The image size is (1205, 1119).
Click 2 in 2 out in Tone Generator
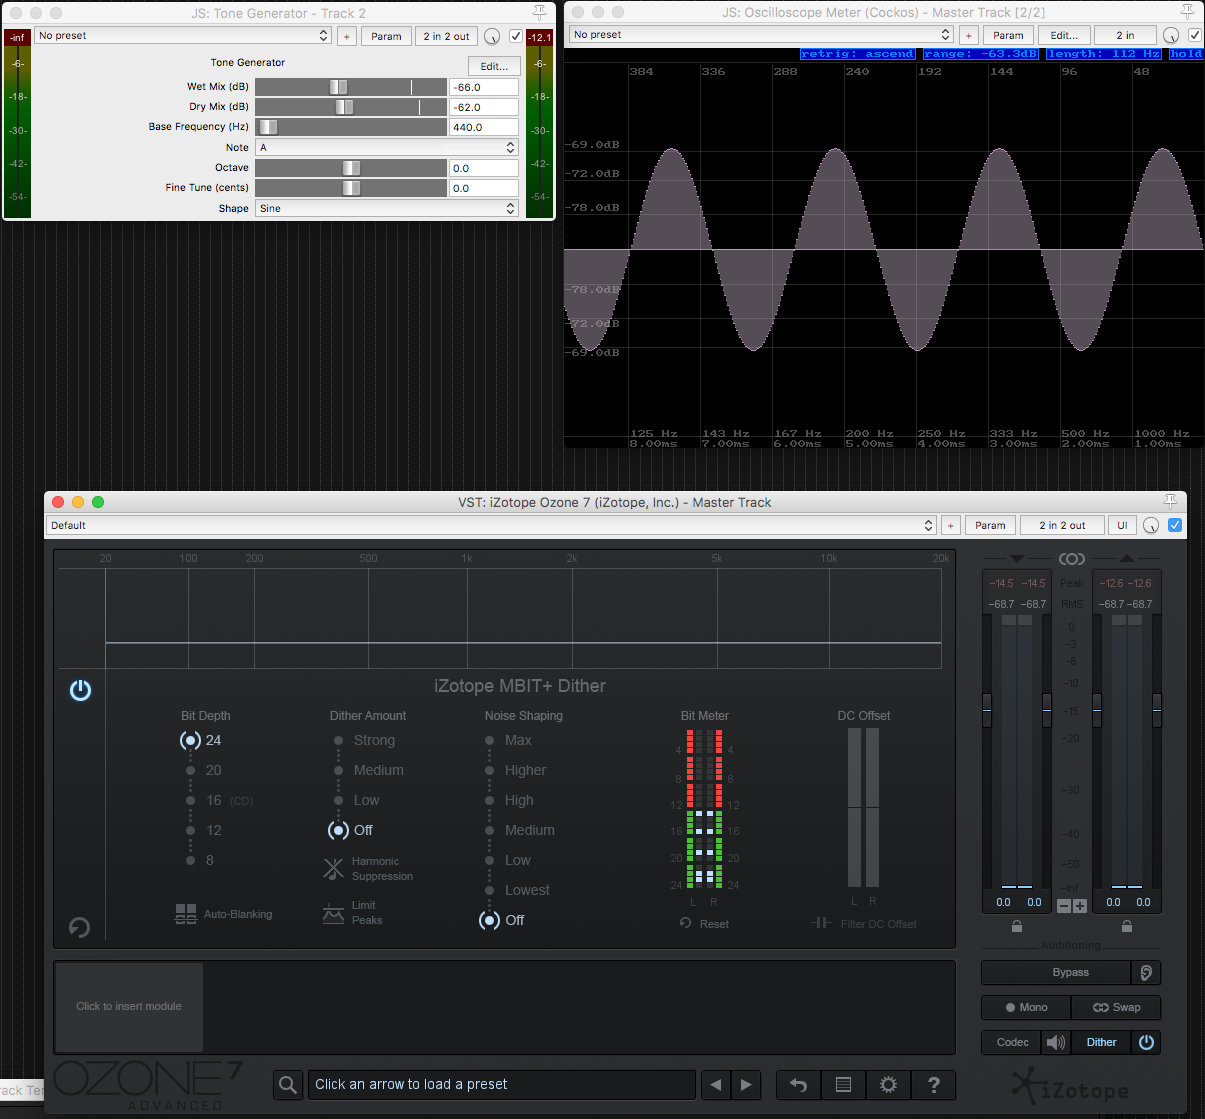click(446, 36)
